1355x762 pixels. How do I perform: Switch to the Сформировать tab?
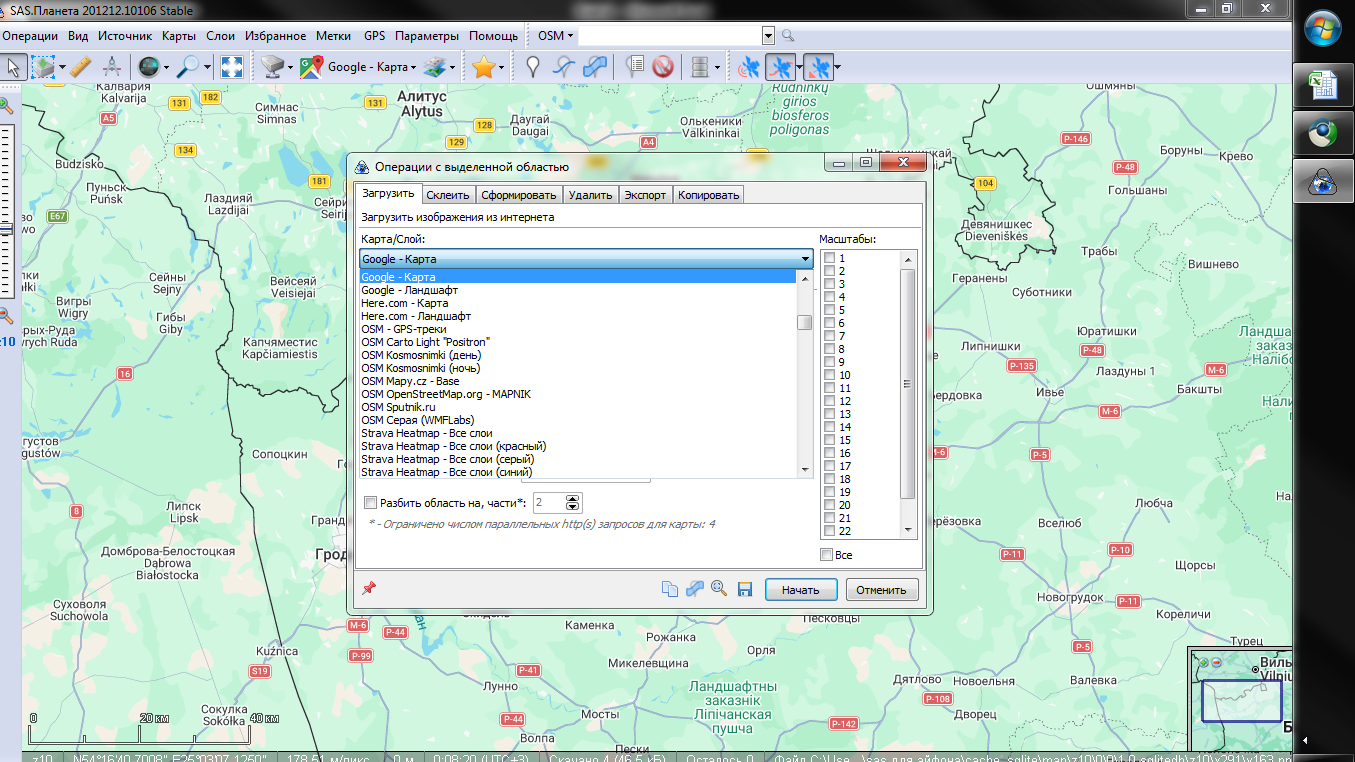pos(518,195)
